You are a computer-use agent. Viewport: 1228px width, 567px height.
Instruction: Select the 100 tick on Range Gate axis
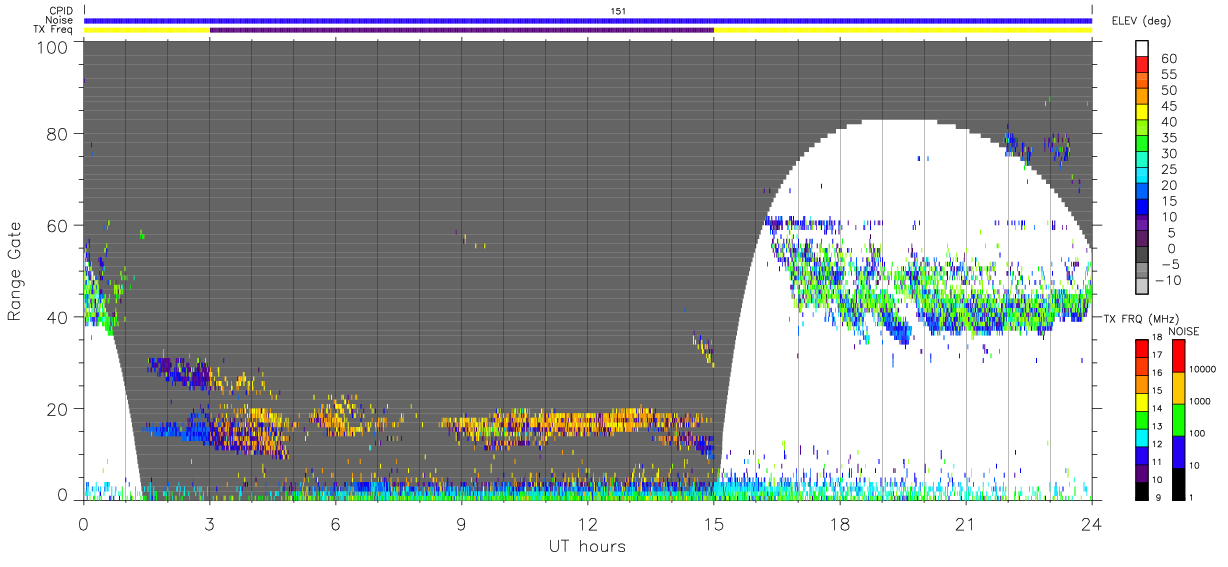52,46
